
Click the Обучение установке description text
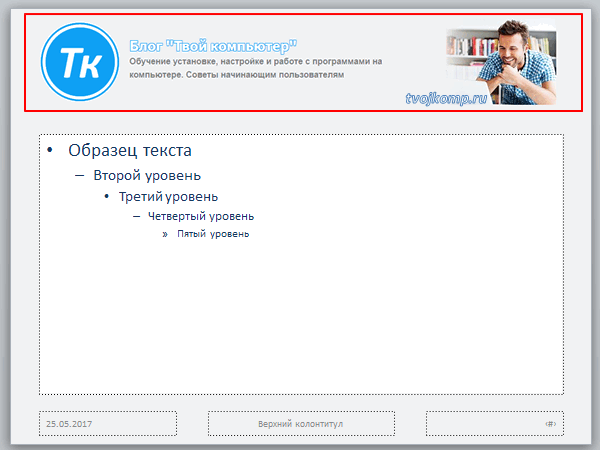pyautogui.click(x=256, y=68)
